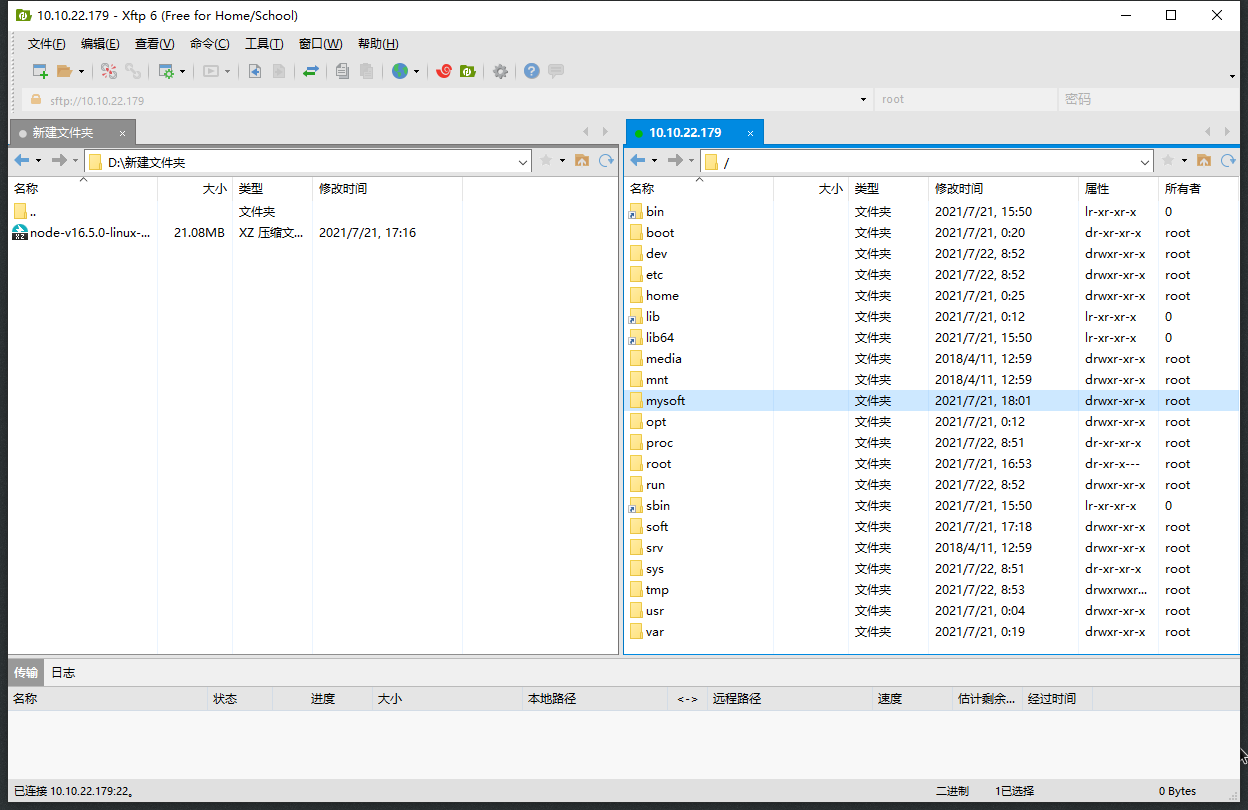This screenshot has width=1248, height=810.
Task: Go to home directory in the local pane
Action: 582,160
